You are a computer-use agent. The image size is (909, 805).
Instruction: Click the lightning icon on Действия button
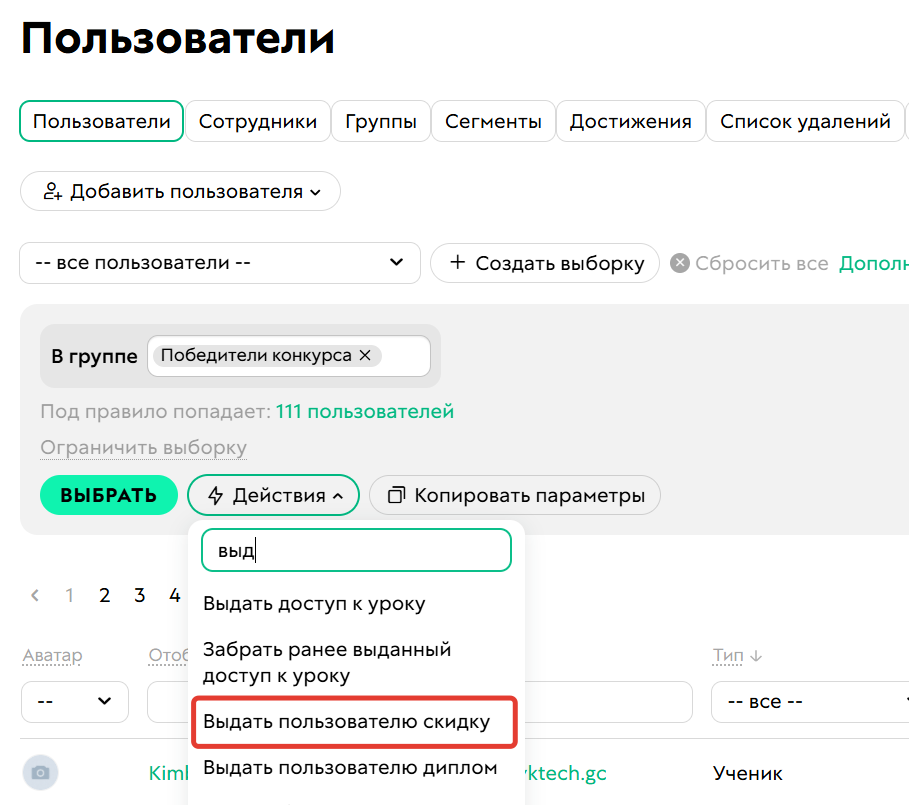pos(215,495)
